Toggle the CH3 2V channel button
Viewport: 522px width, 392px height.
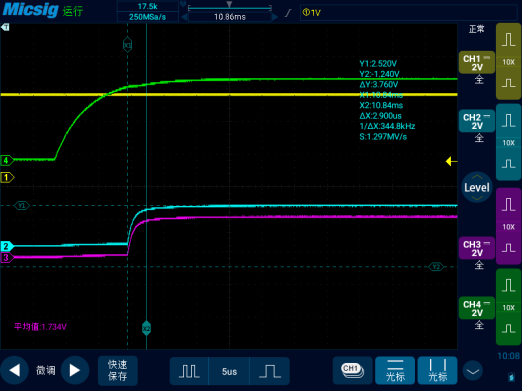pos(477,248)
